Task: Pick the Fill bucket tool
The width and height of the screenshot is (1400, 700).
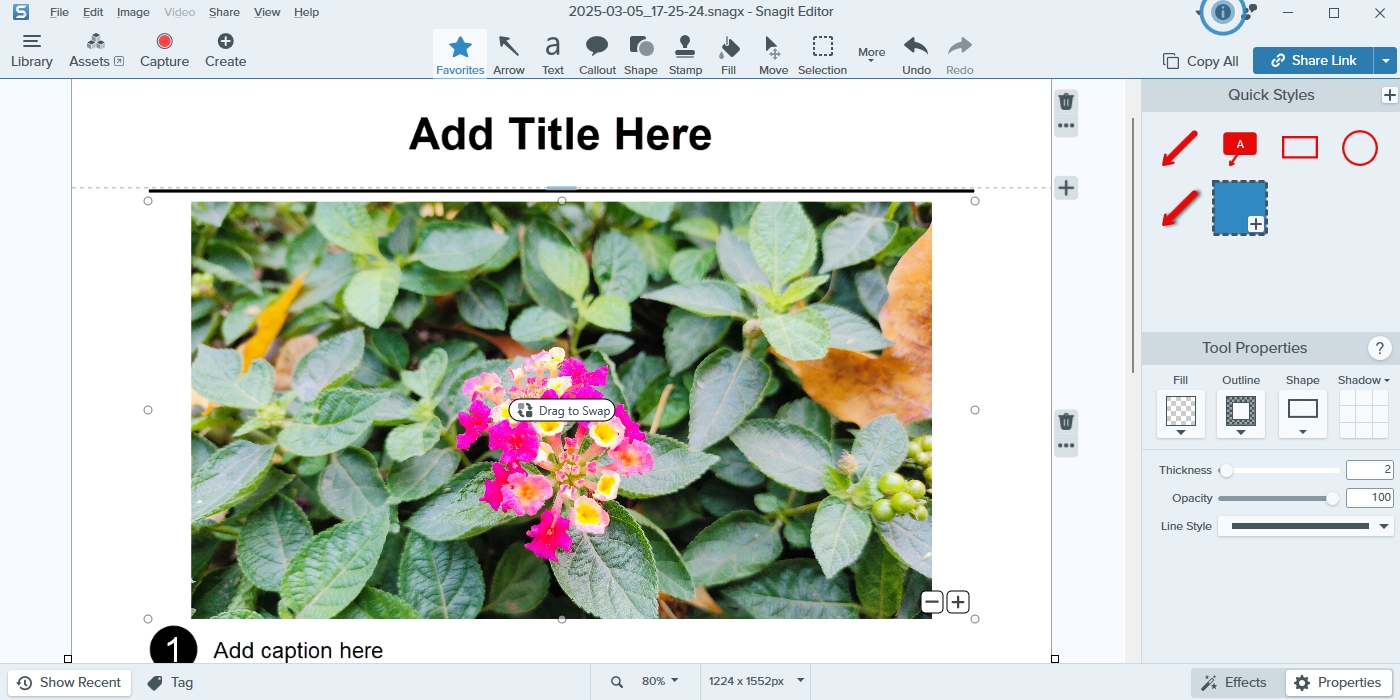Action: tap(728, 54)
